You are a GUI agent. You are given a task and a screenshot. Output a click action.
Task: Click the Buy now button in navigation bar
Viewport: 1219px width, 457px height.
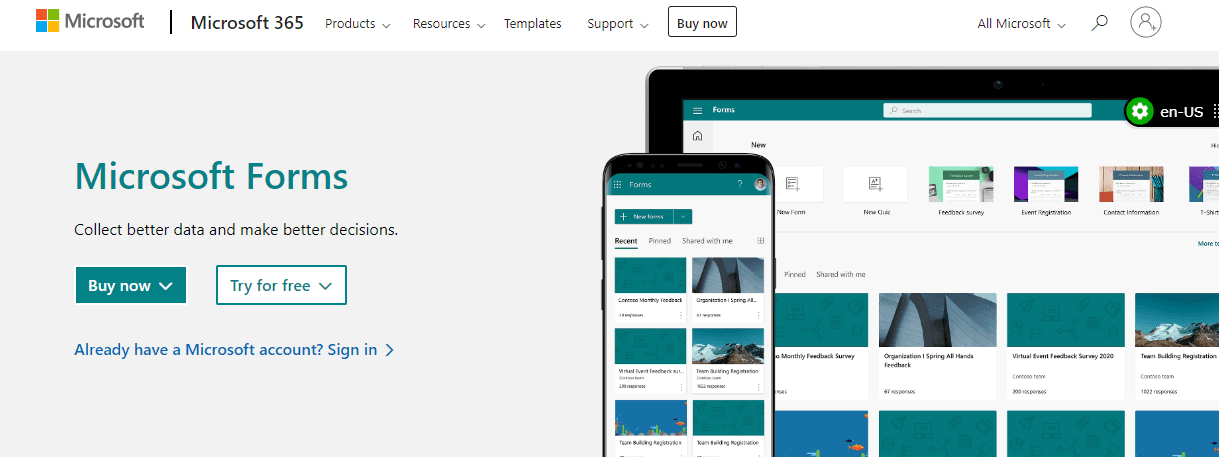702,22
